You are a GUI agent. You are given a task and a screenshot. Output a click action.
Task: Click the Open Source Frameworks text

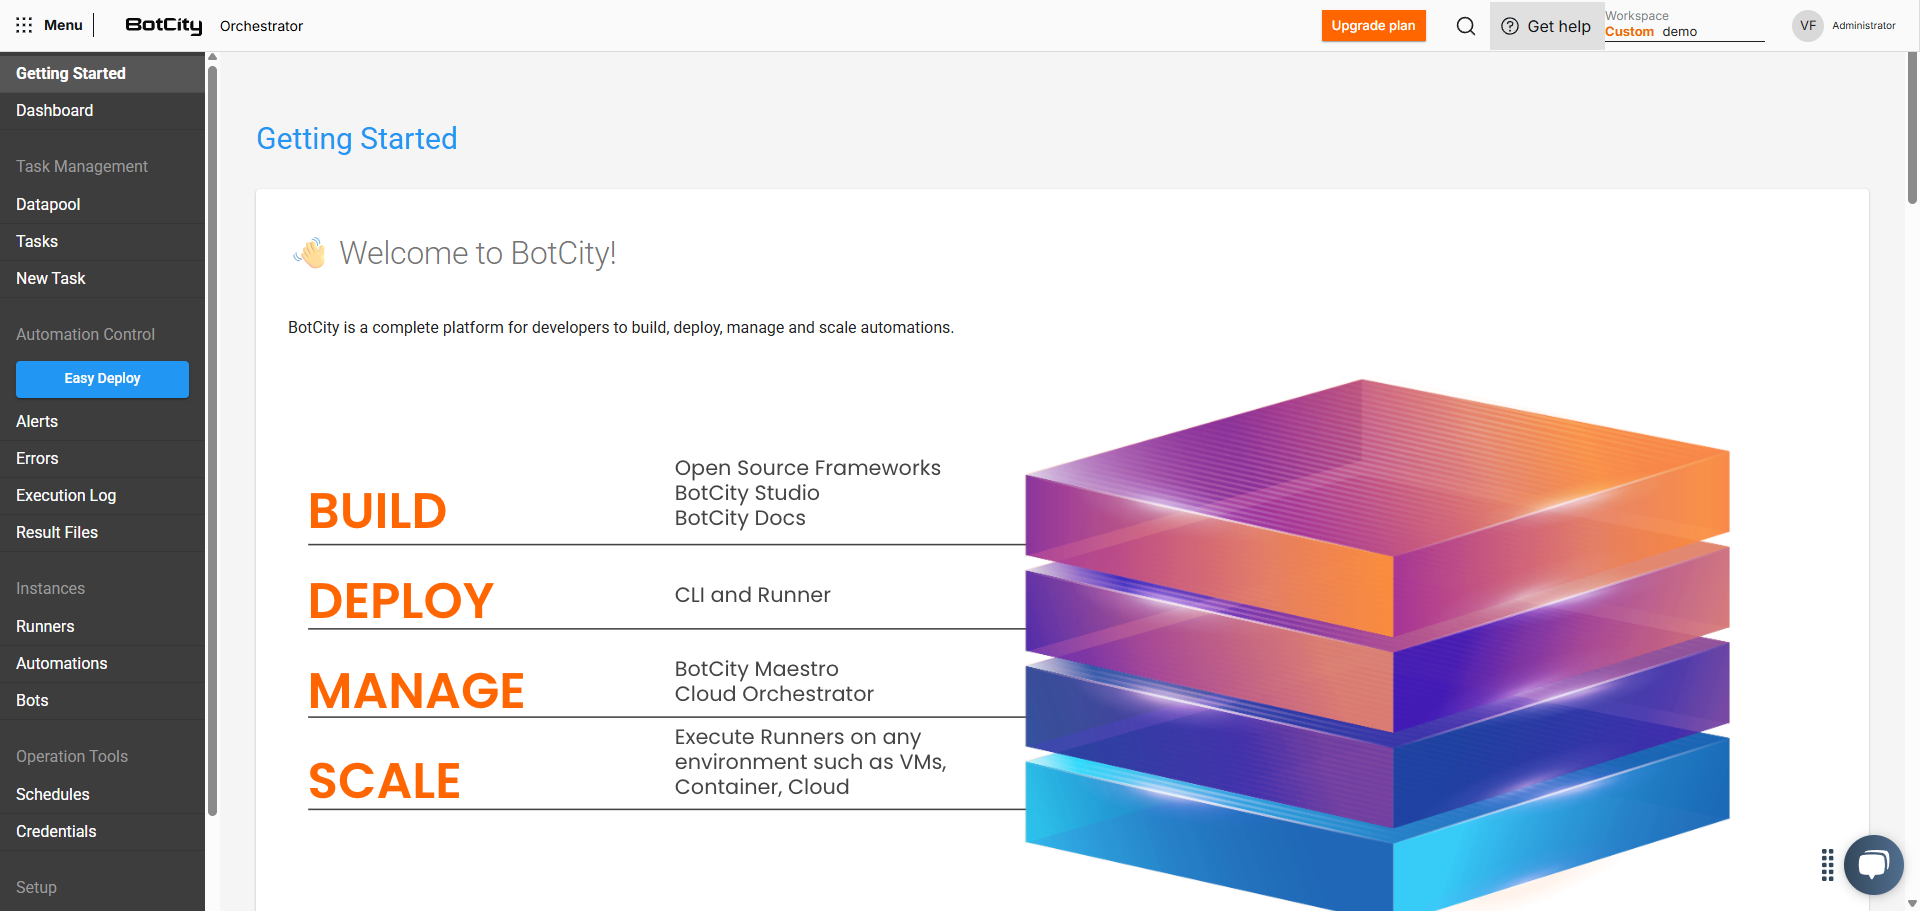808,468
